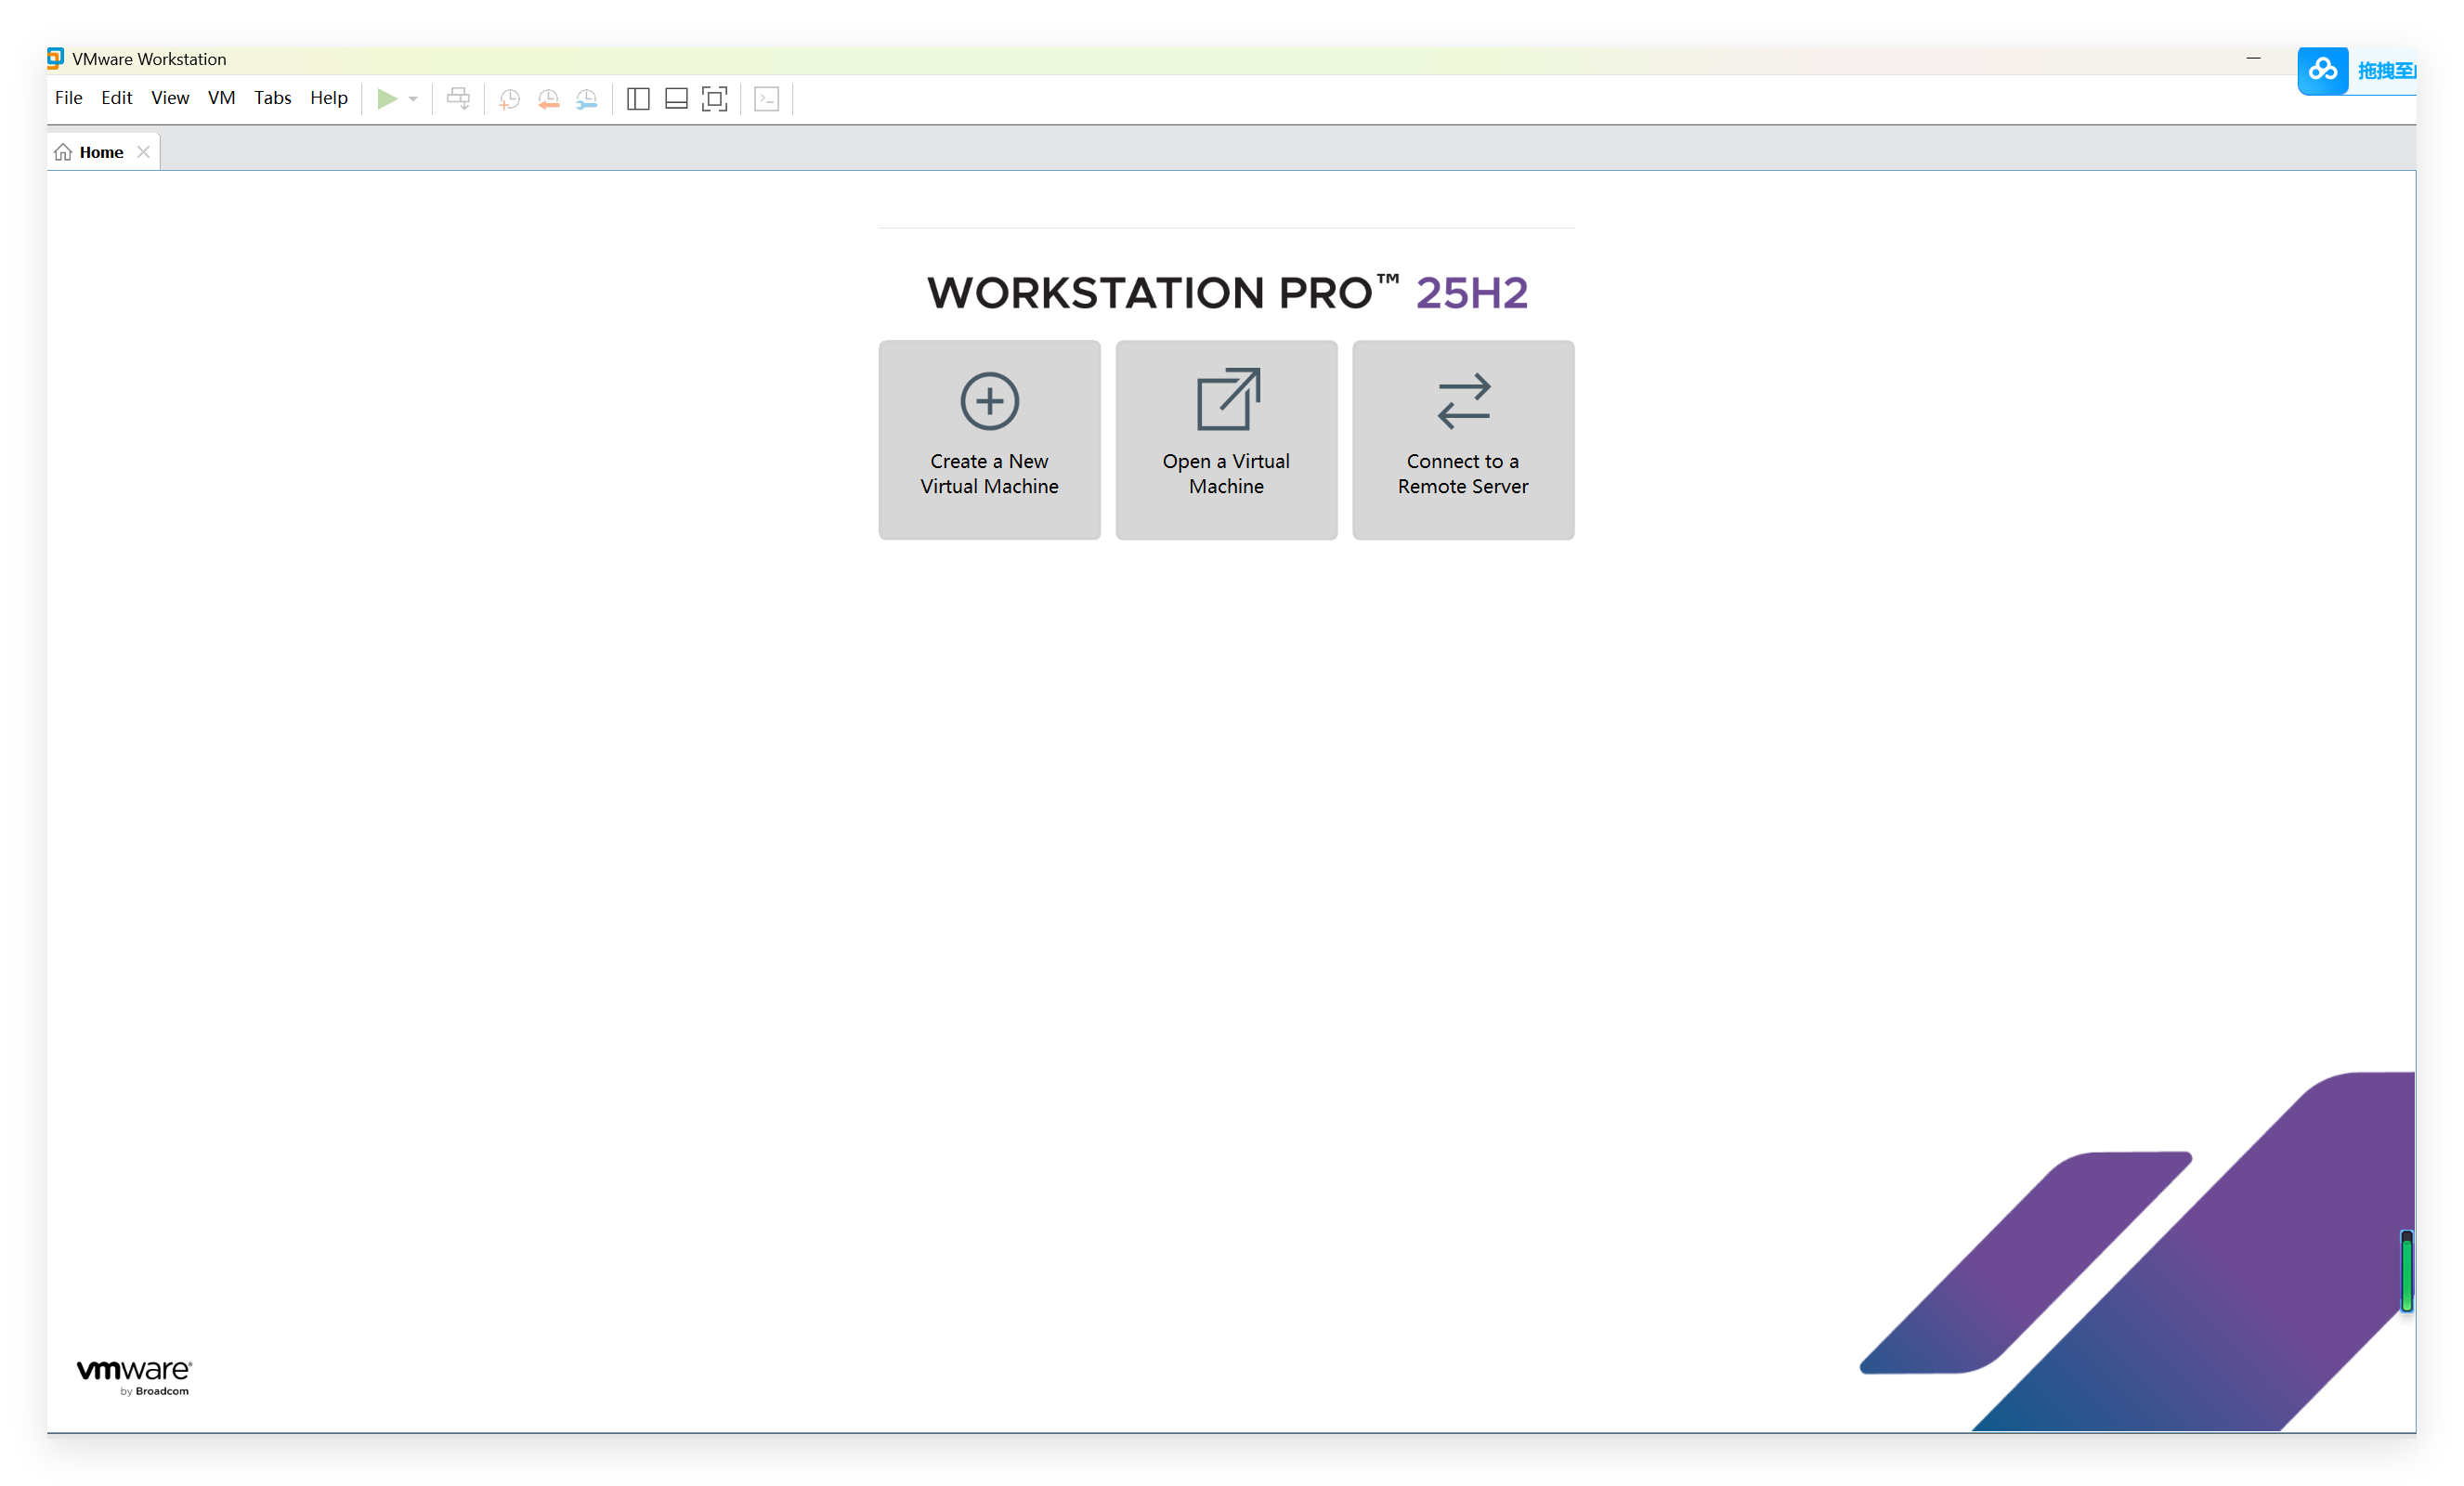Expand the power options dropdown arrow
Viewport: 2464px width, 1486px height.
point(413,99)
